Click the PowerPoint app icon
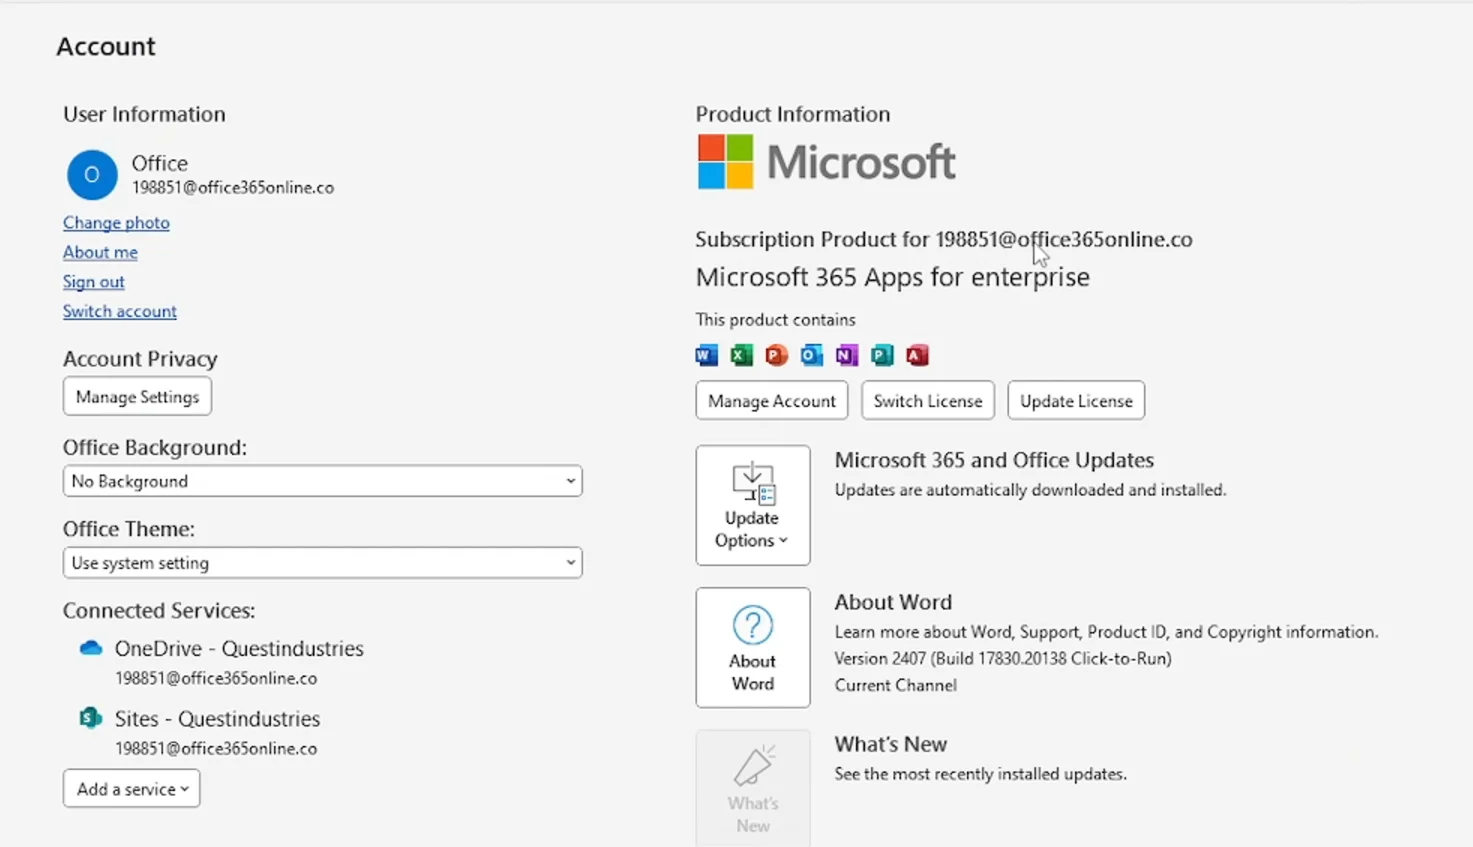 coord(777,355)
